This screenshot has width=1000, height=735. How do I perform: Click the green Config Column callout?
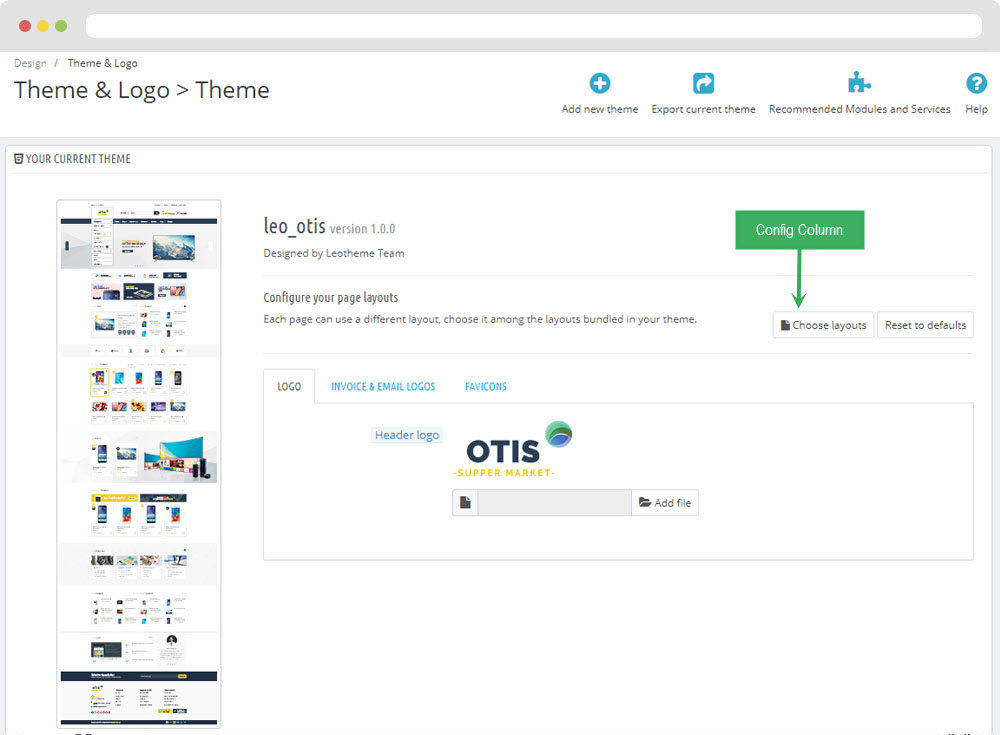point(799,230)
